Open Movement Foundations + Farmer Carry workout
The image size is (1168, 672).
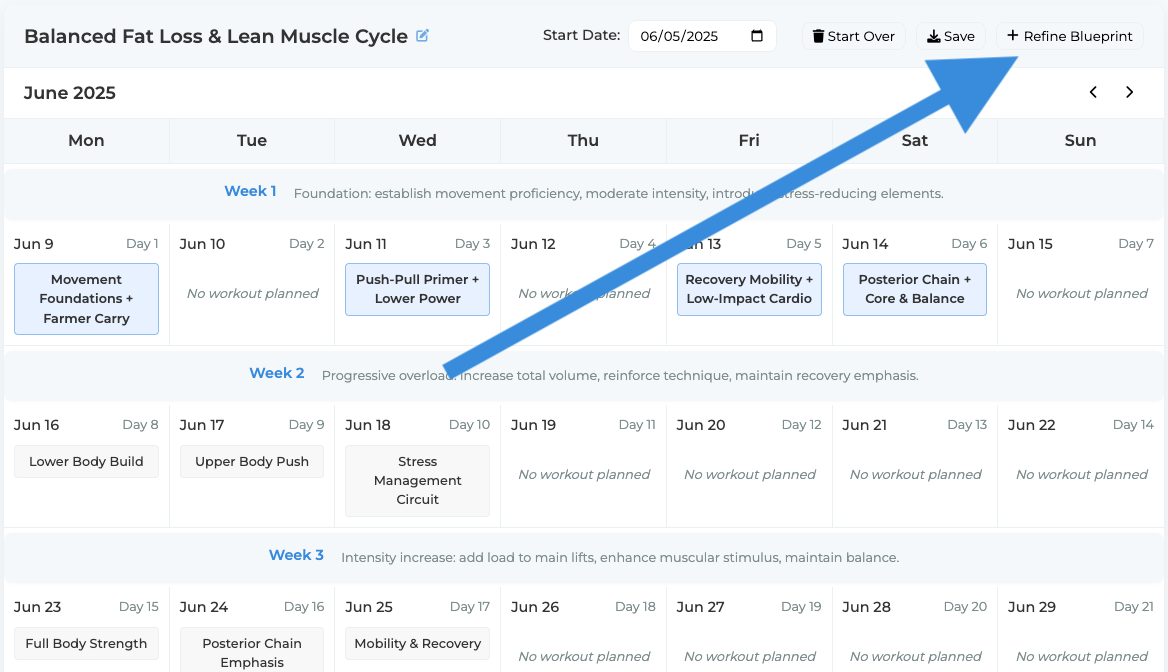86,299
